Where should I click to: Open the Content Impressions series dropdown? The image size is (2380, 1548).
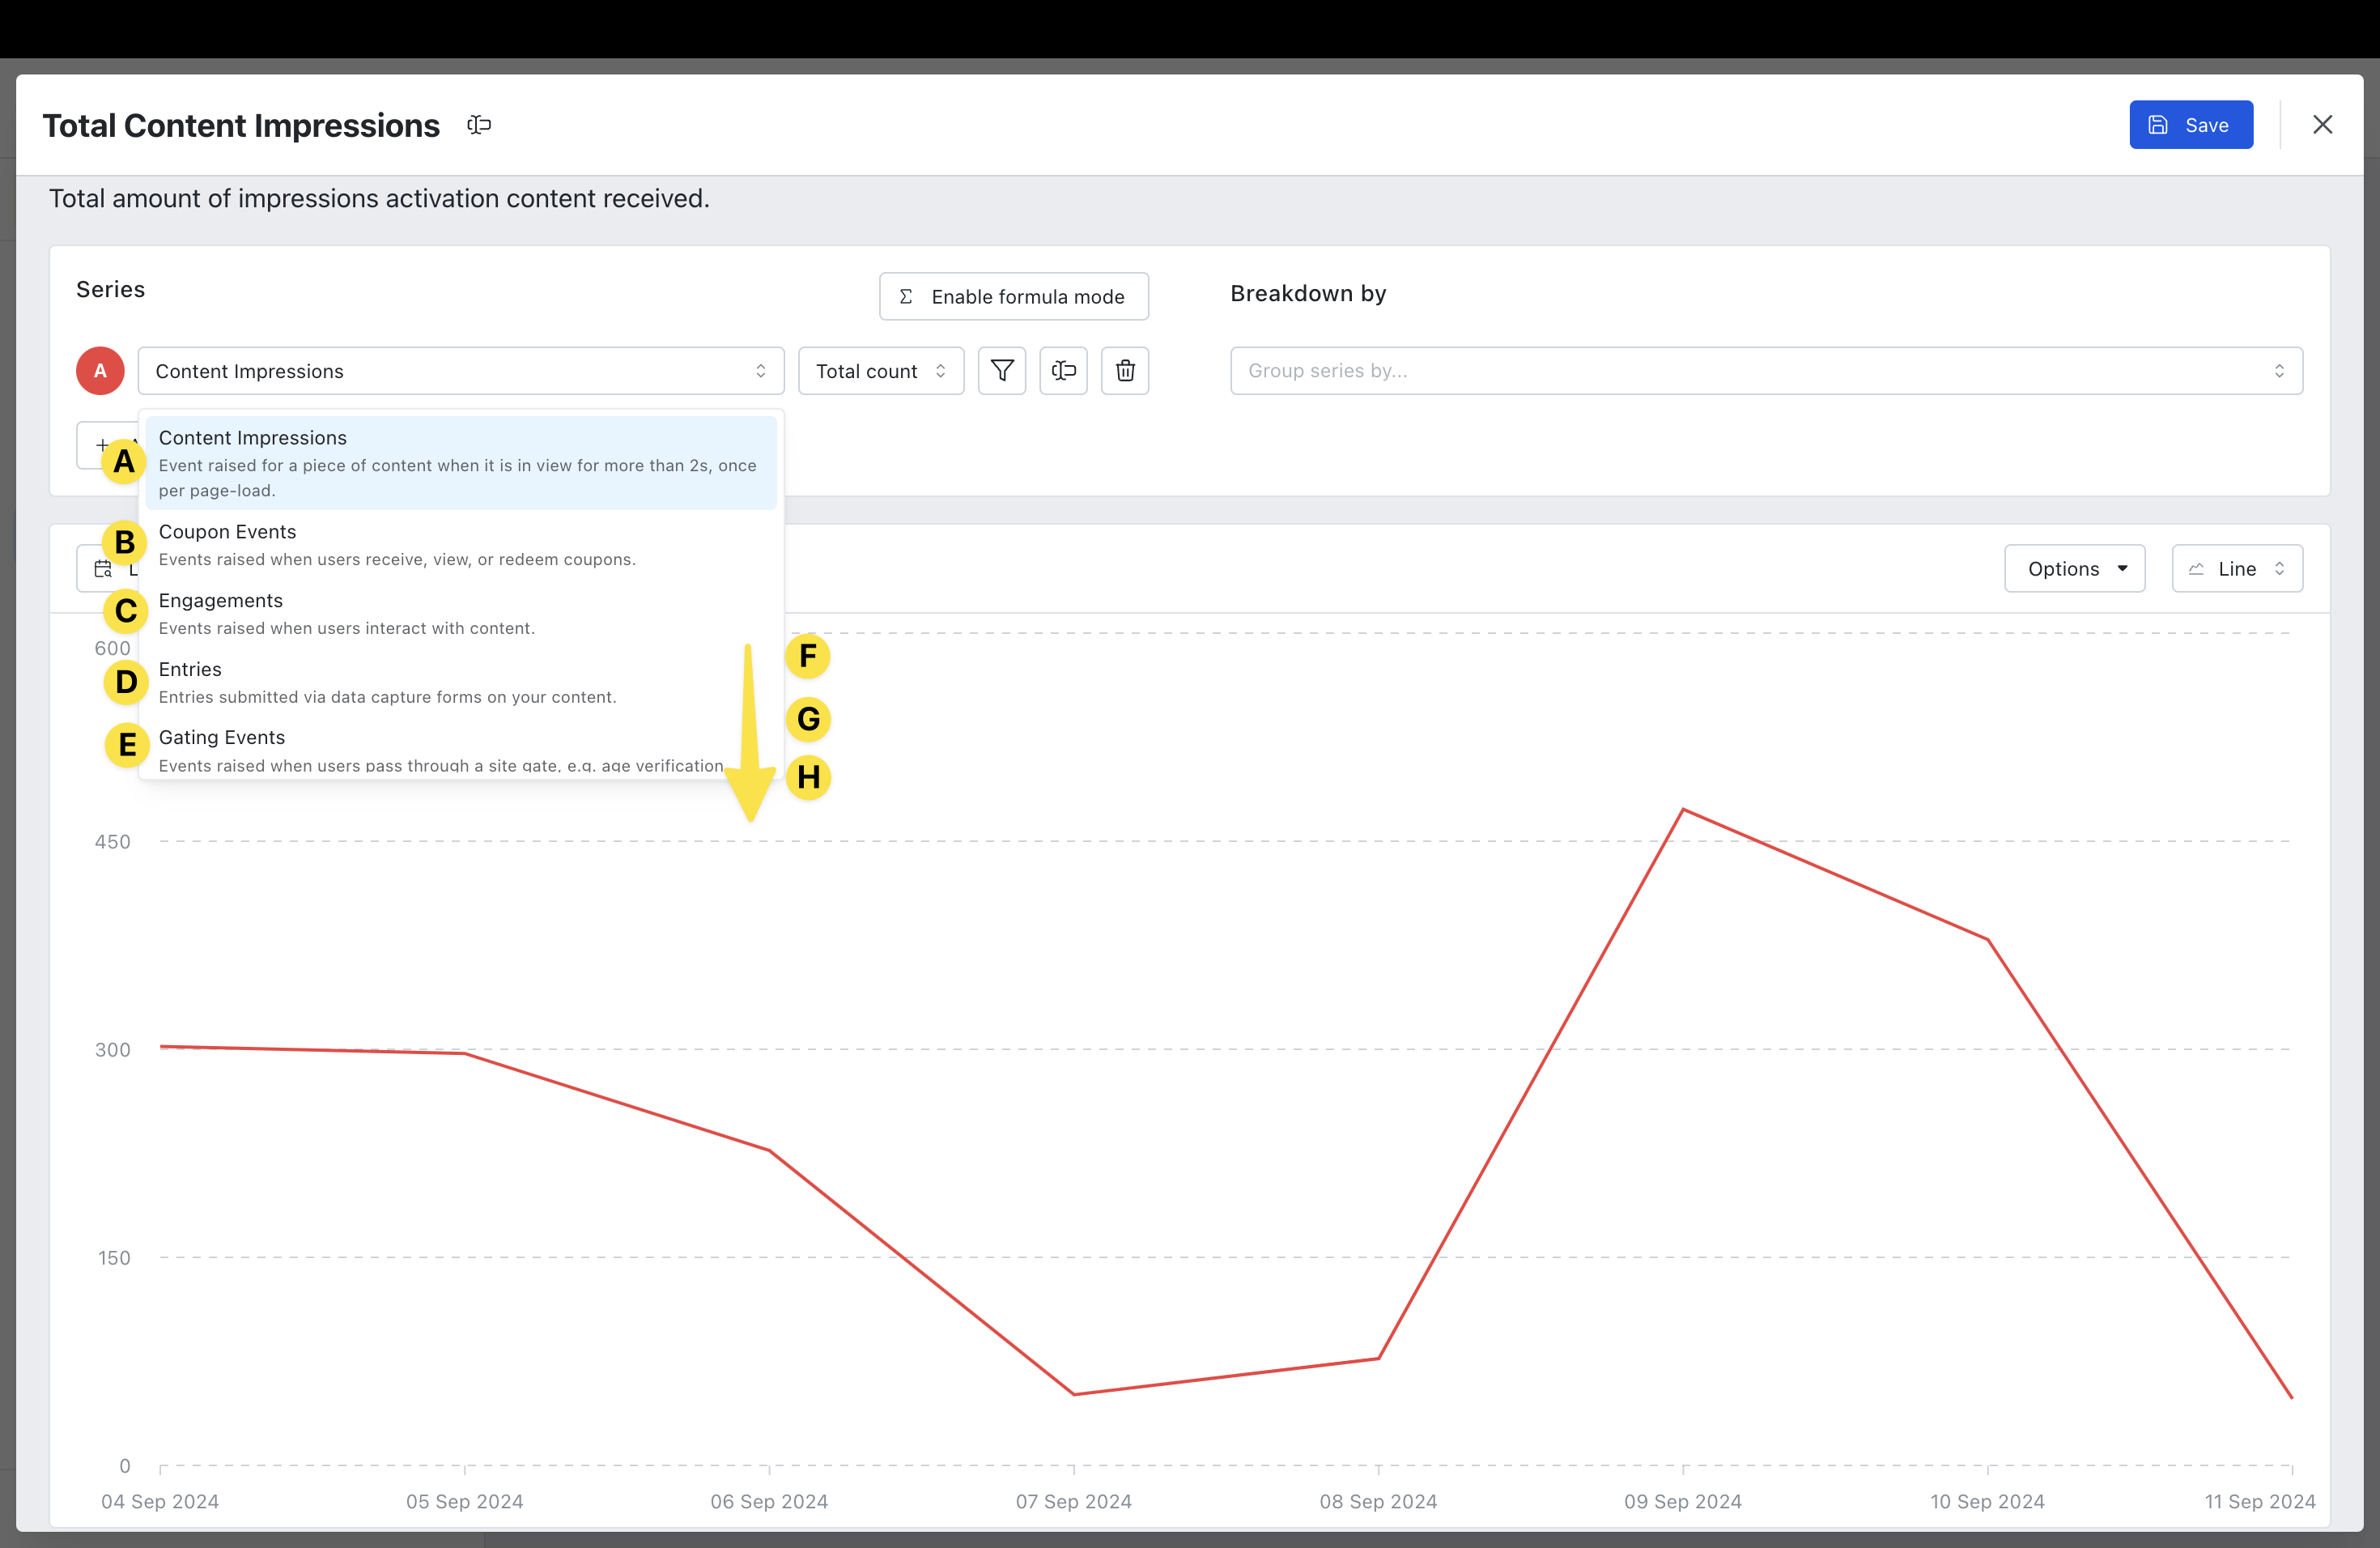pos(460,371)
